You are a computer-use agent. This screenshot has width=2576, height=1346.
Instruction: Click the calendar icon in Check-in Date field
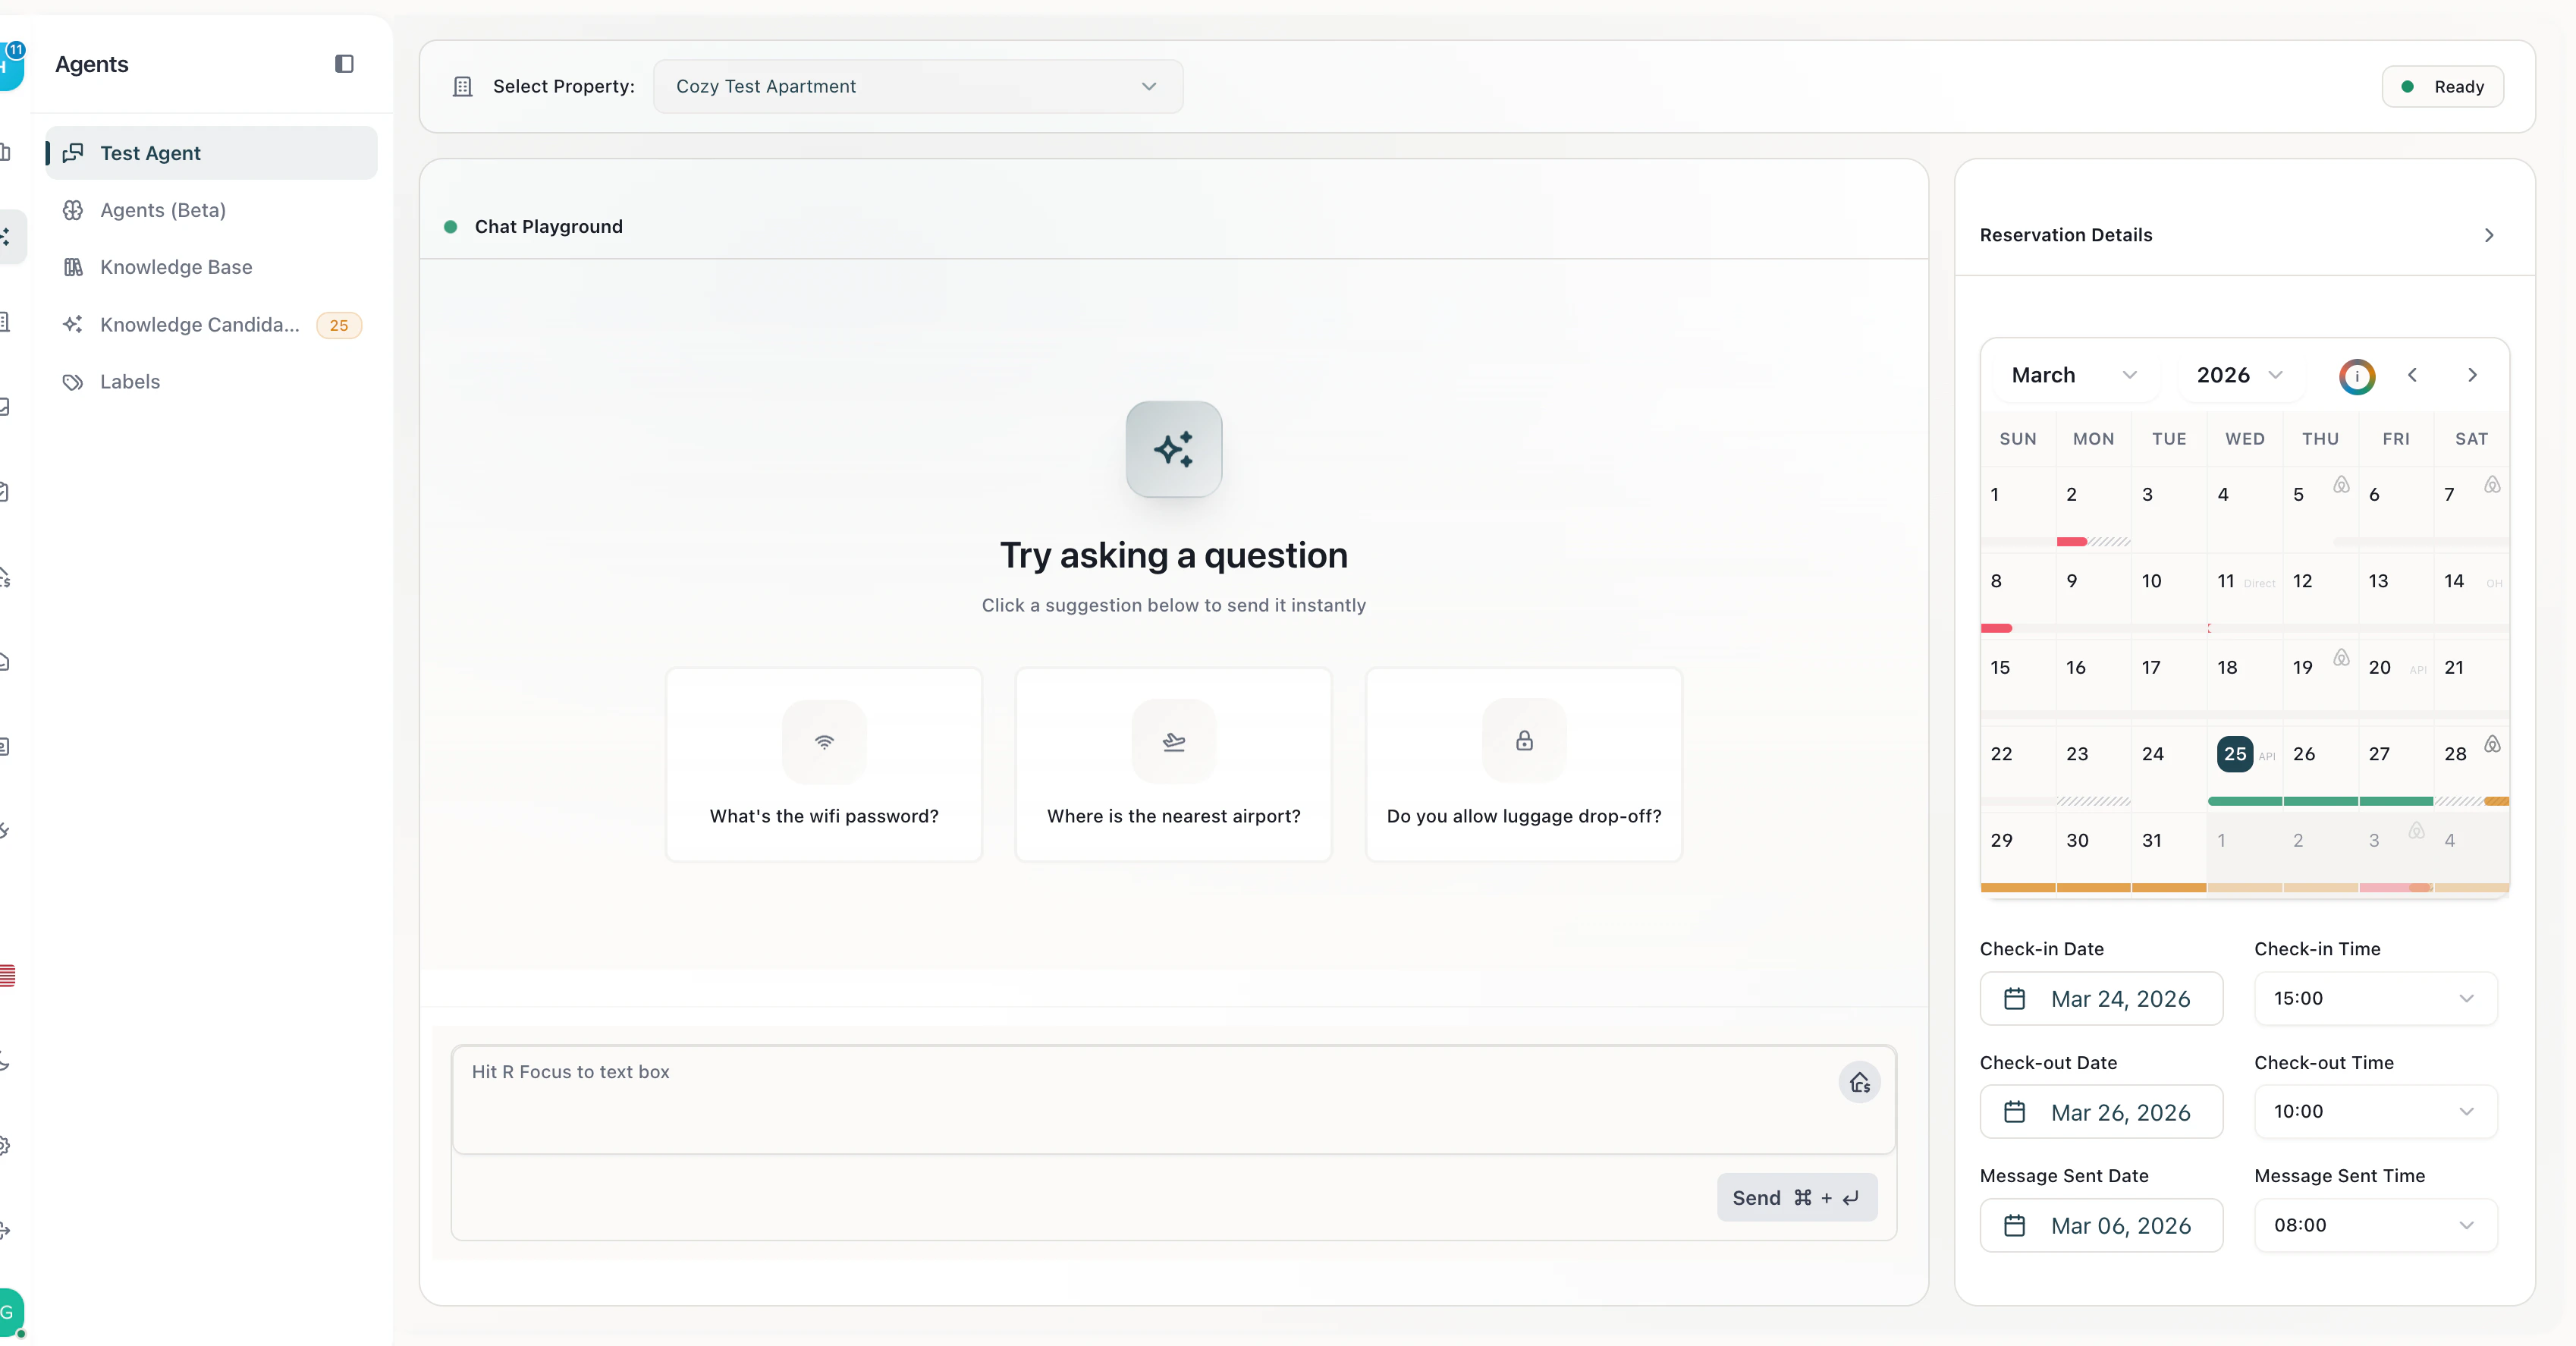tap(2014, 999)
